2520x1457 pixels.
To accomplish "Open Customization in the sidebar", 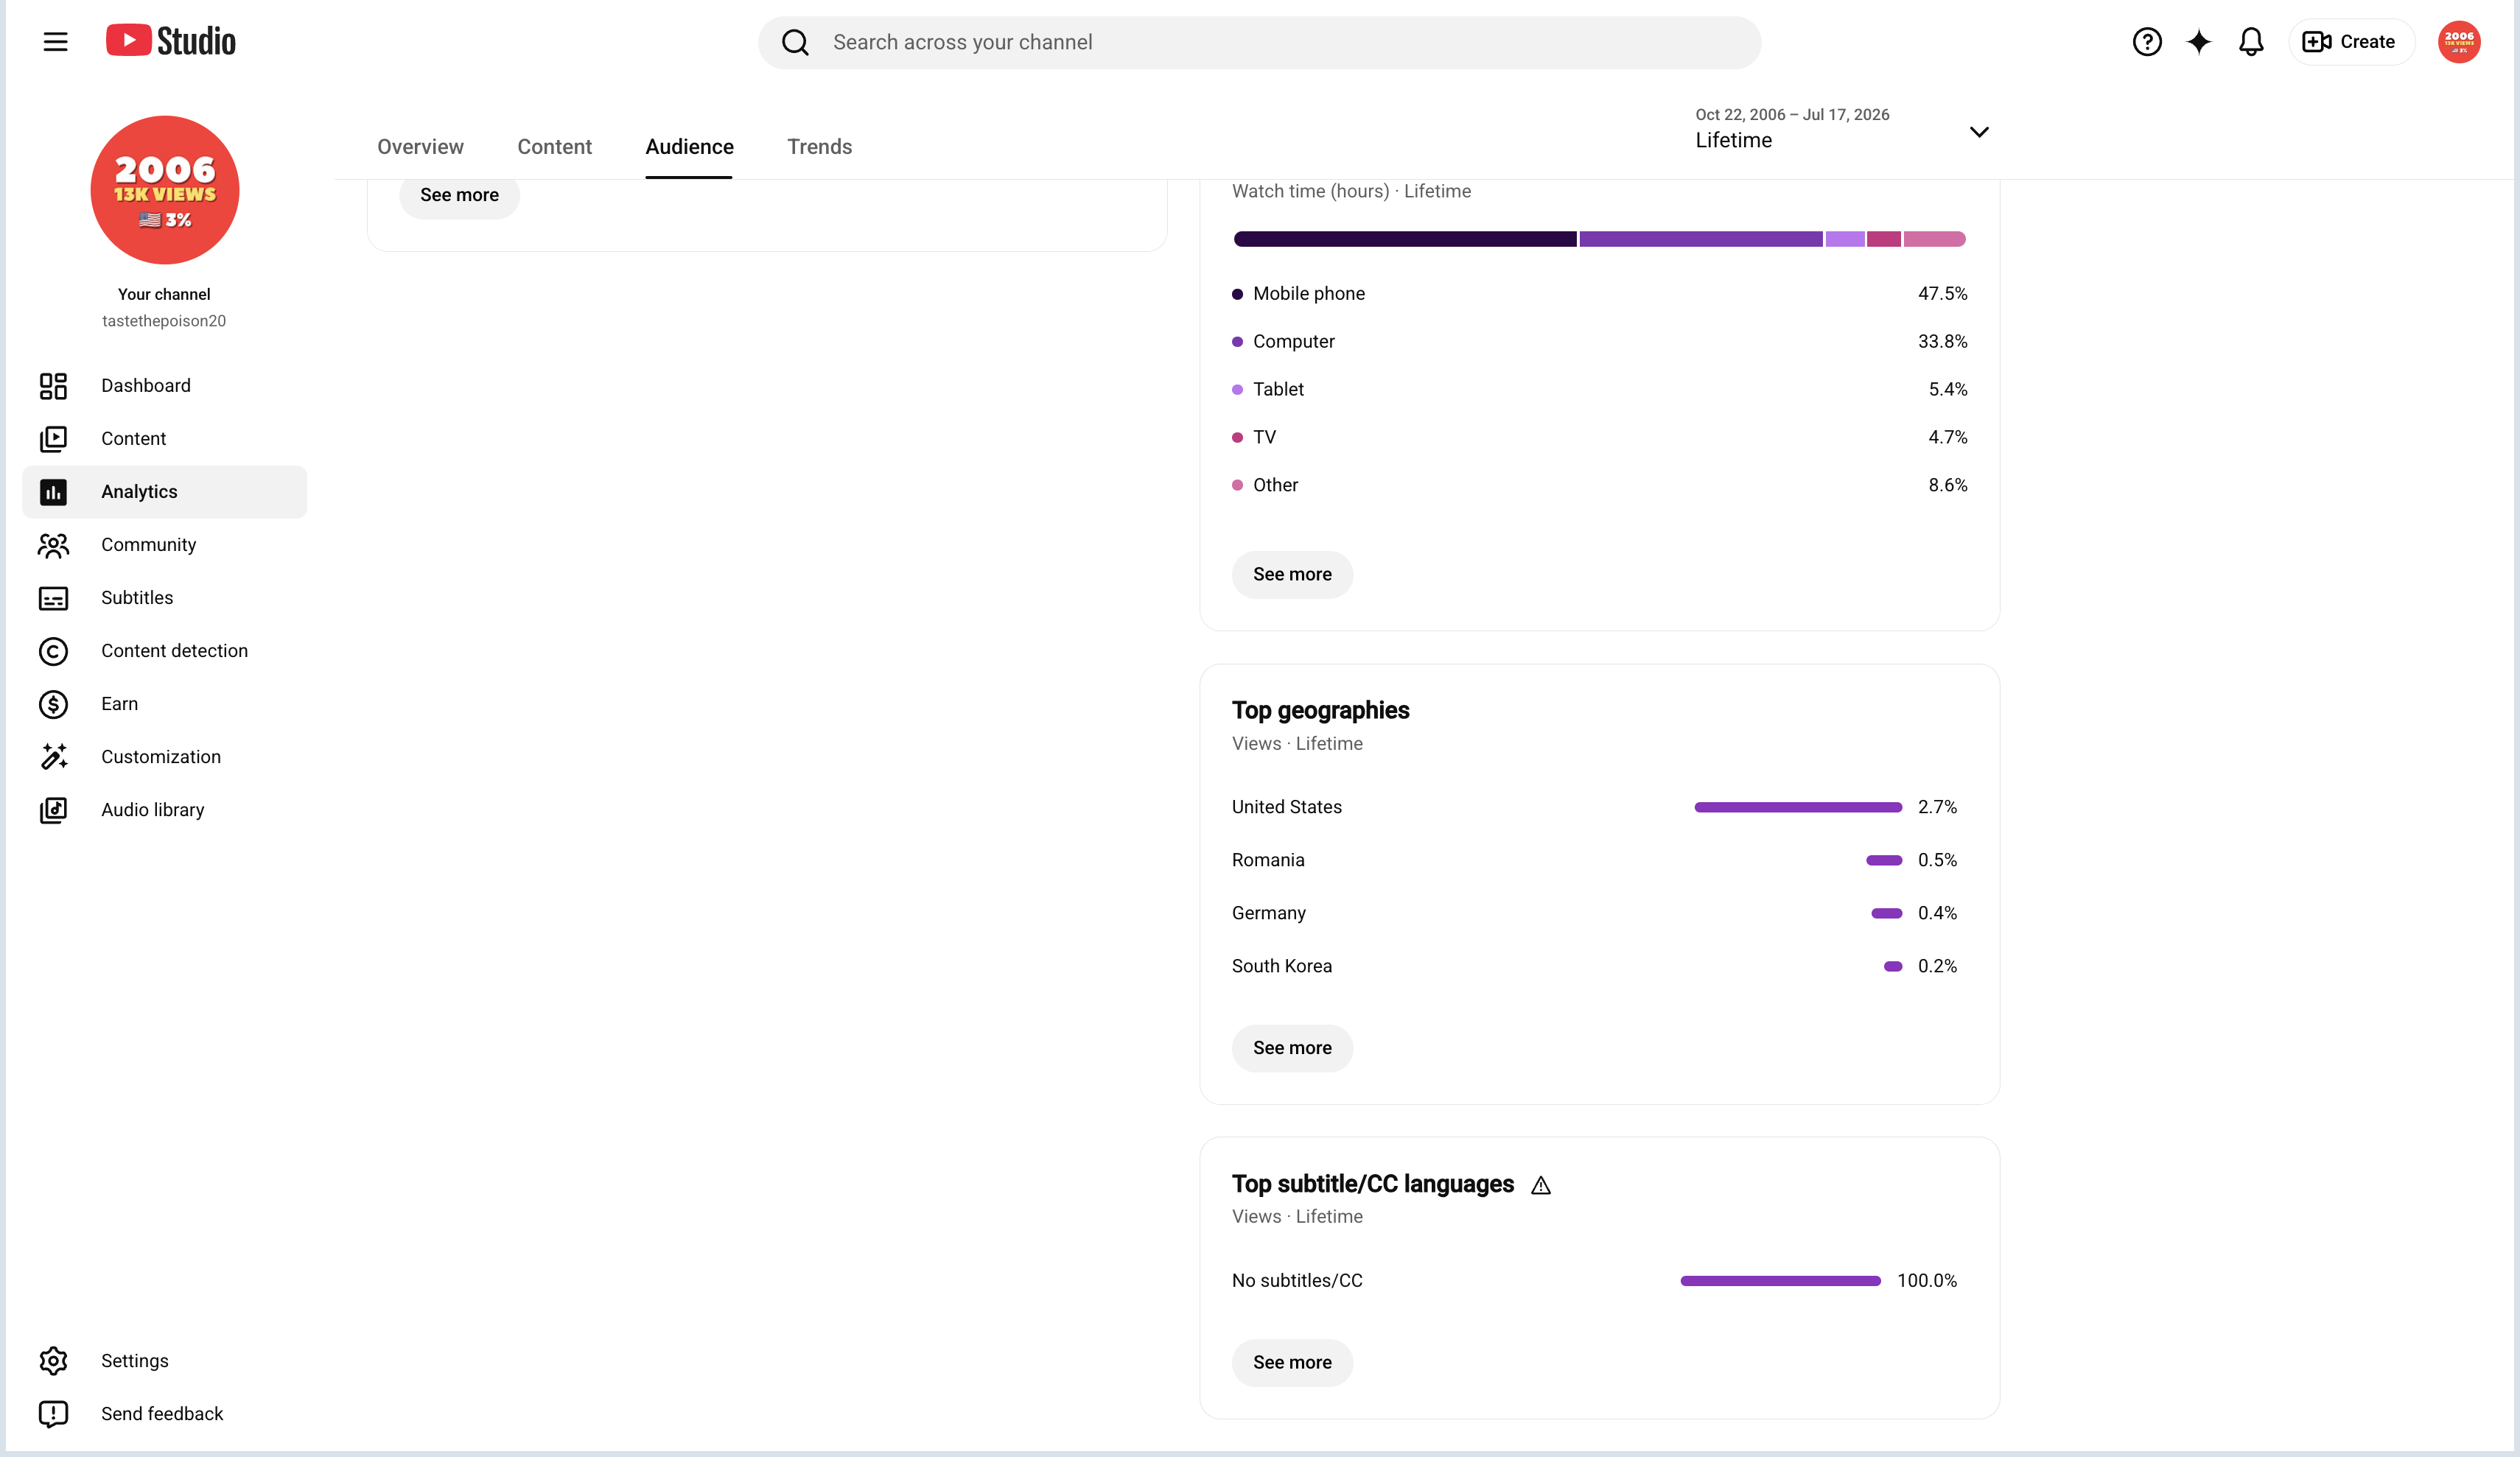I will click(164, 757).
